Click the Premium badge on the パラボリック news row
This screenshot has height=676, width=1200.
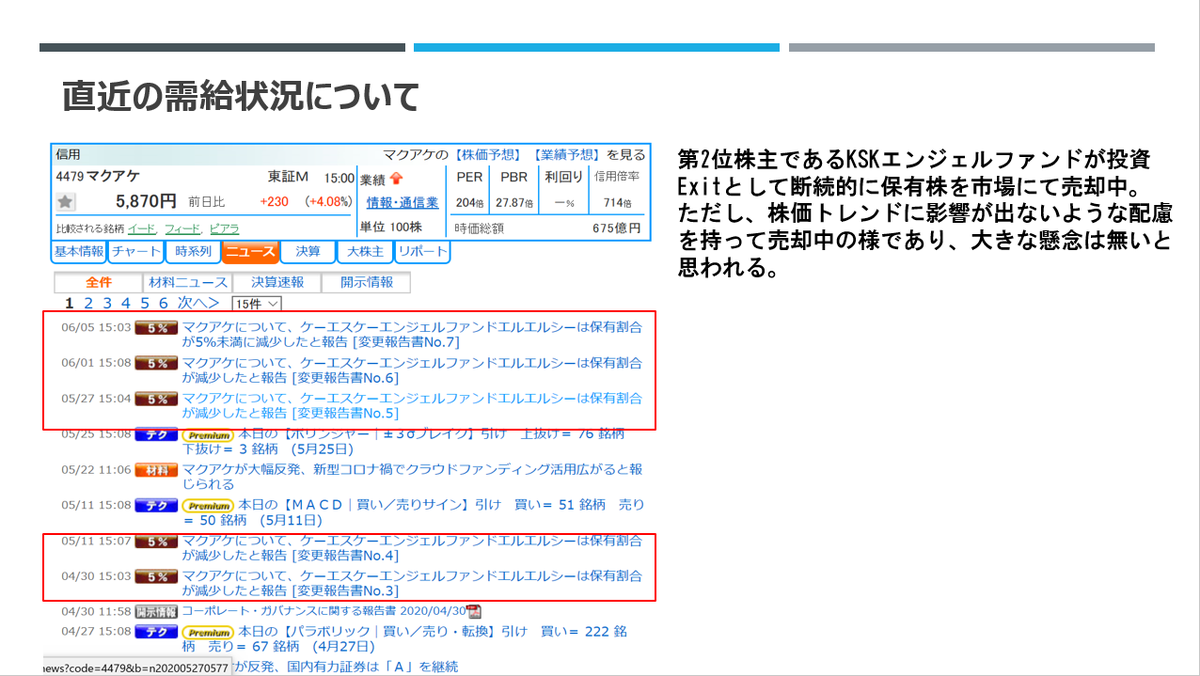pyautogui.click(x=207, y=632)
